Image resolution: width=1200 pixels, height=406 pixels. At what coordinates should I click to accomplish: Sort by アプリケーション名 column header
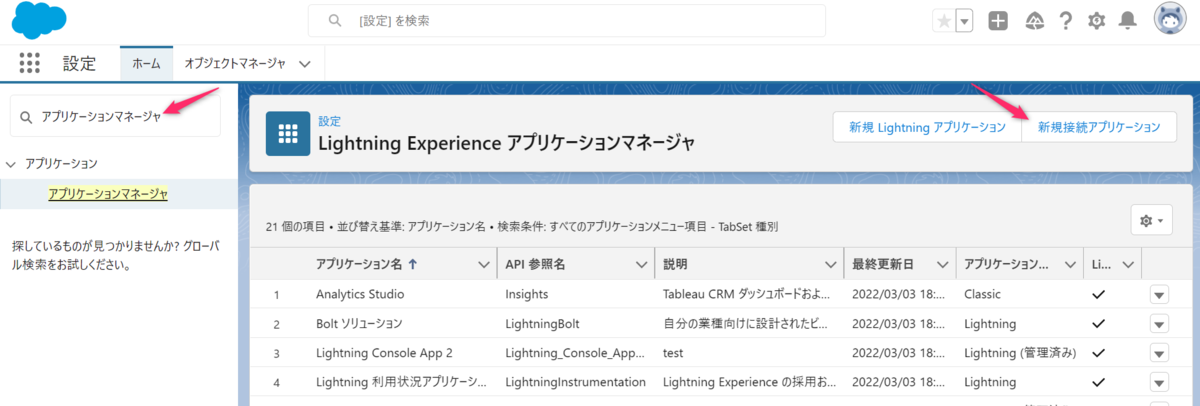tap(355, 264)
